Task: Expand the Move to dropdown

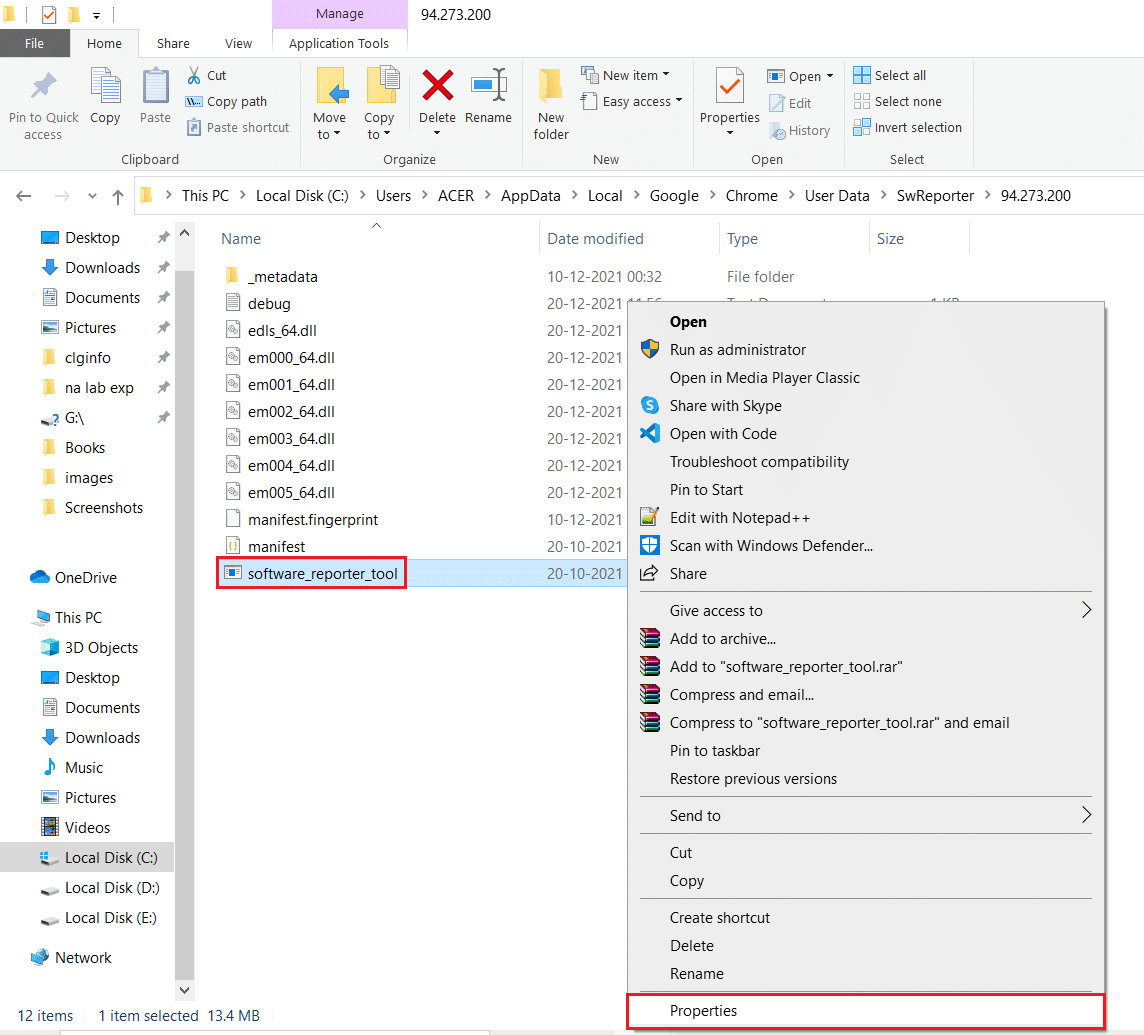Action: (x=329, y=134)
